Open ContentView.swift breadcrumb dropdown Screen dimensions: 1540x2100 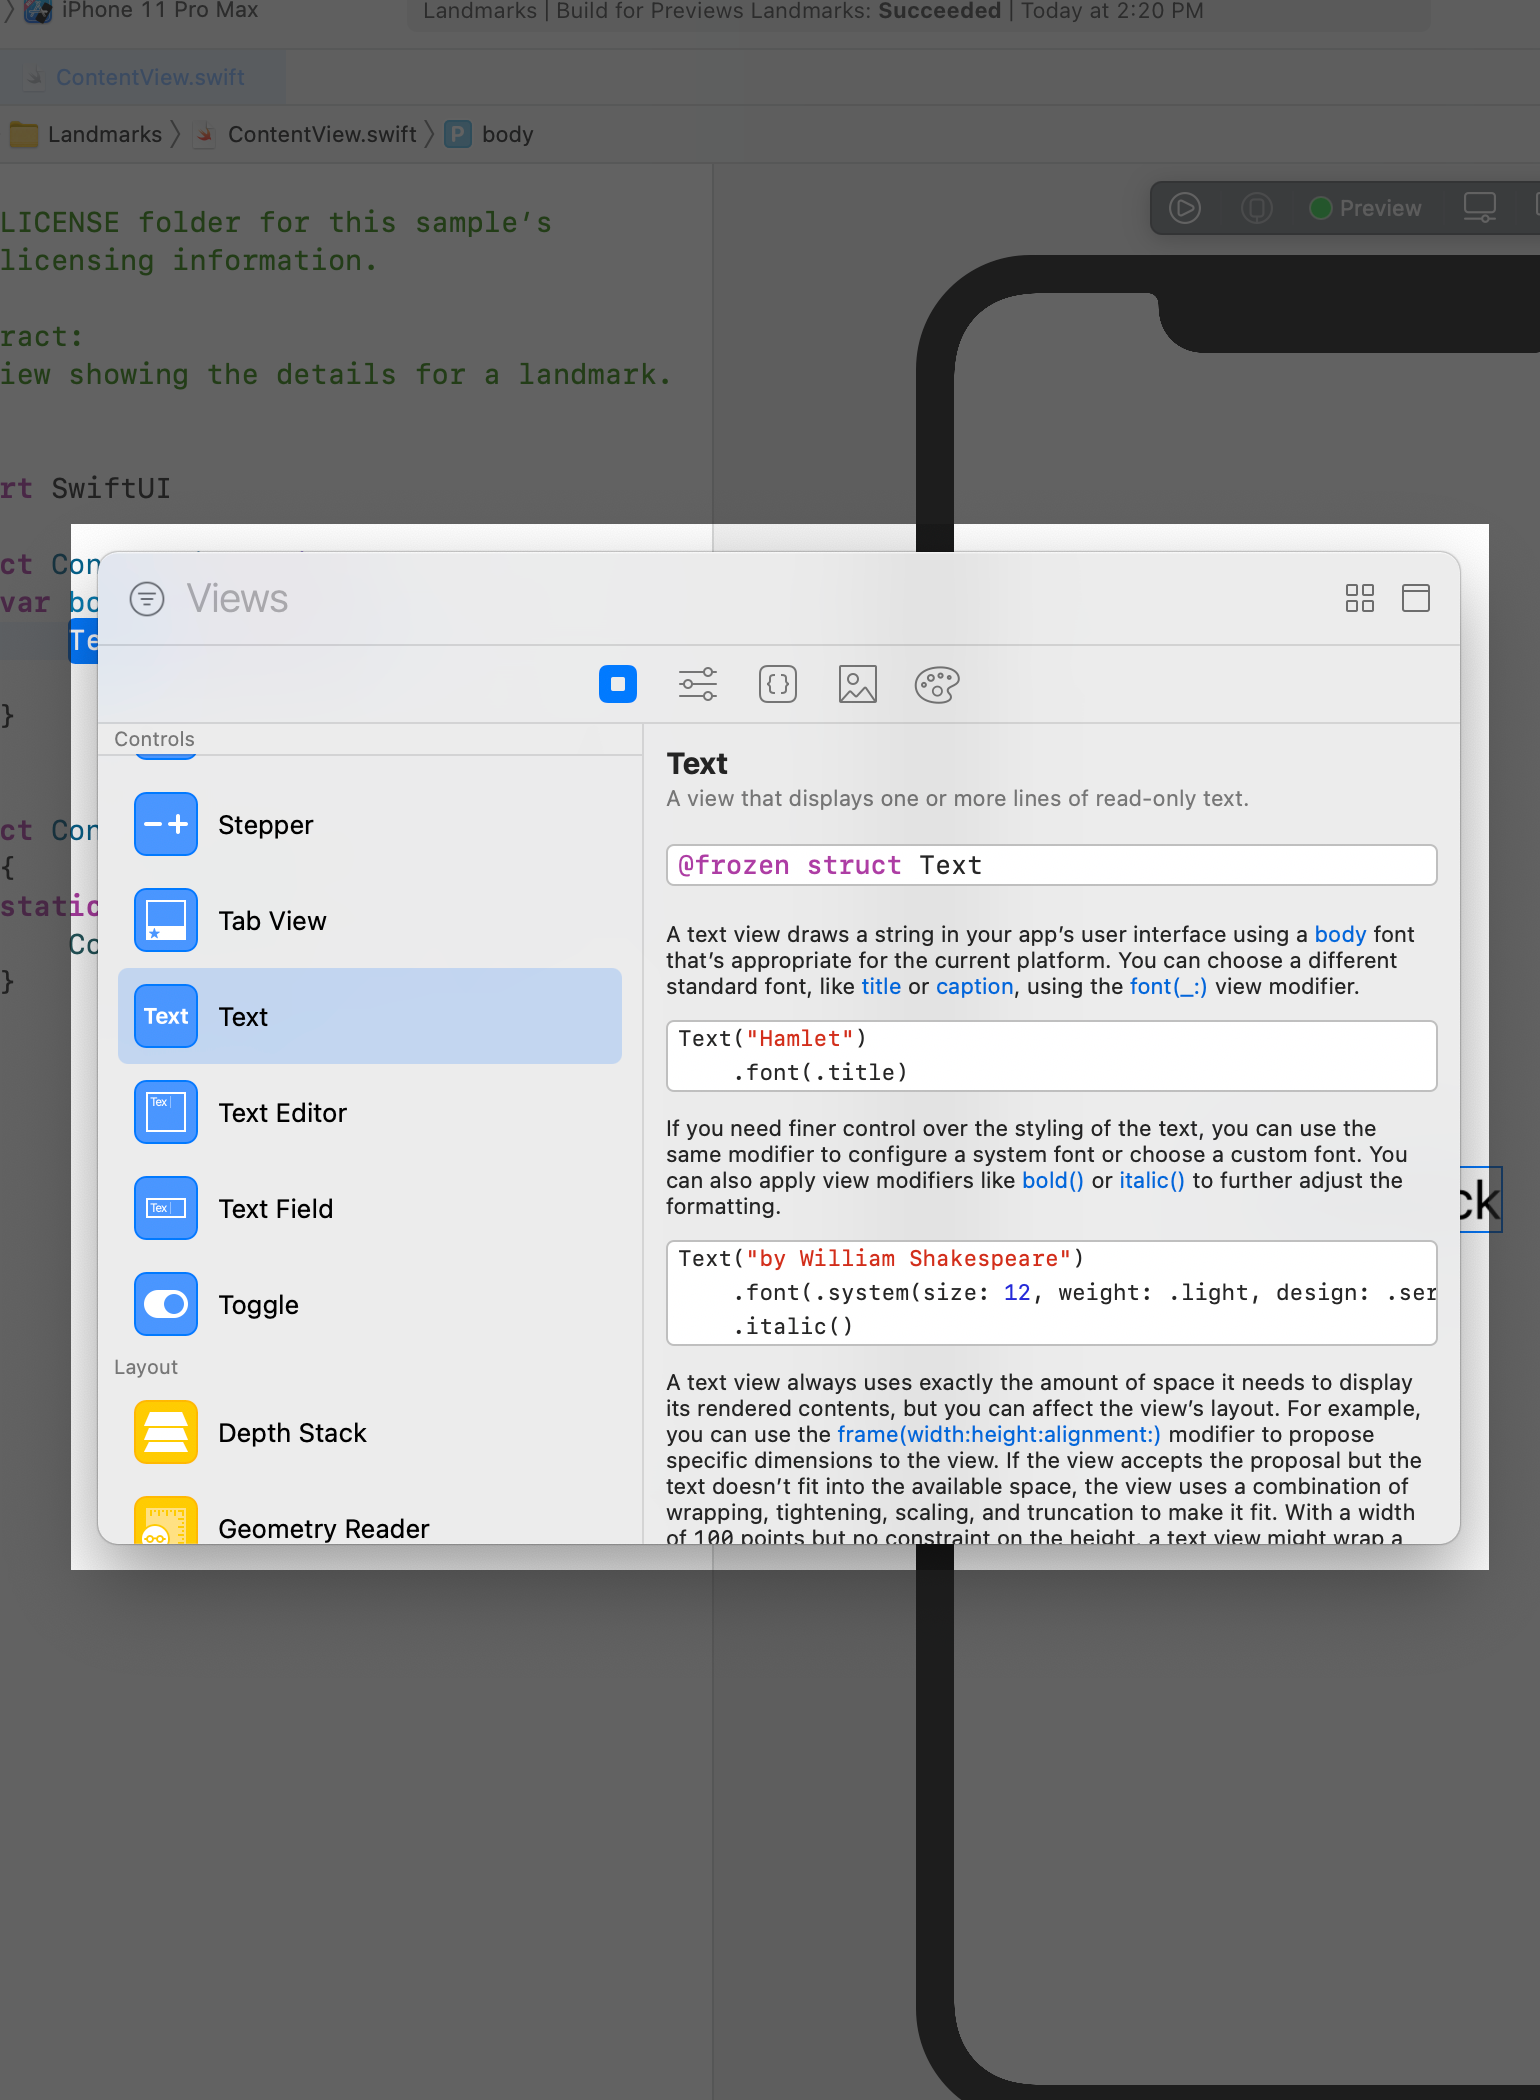pyautogui.click(x=321, y=134)
